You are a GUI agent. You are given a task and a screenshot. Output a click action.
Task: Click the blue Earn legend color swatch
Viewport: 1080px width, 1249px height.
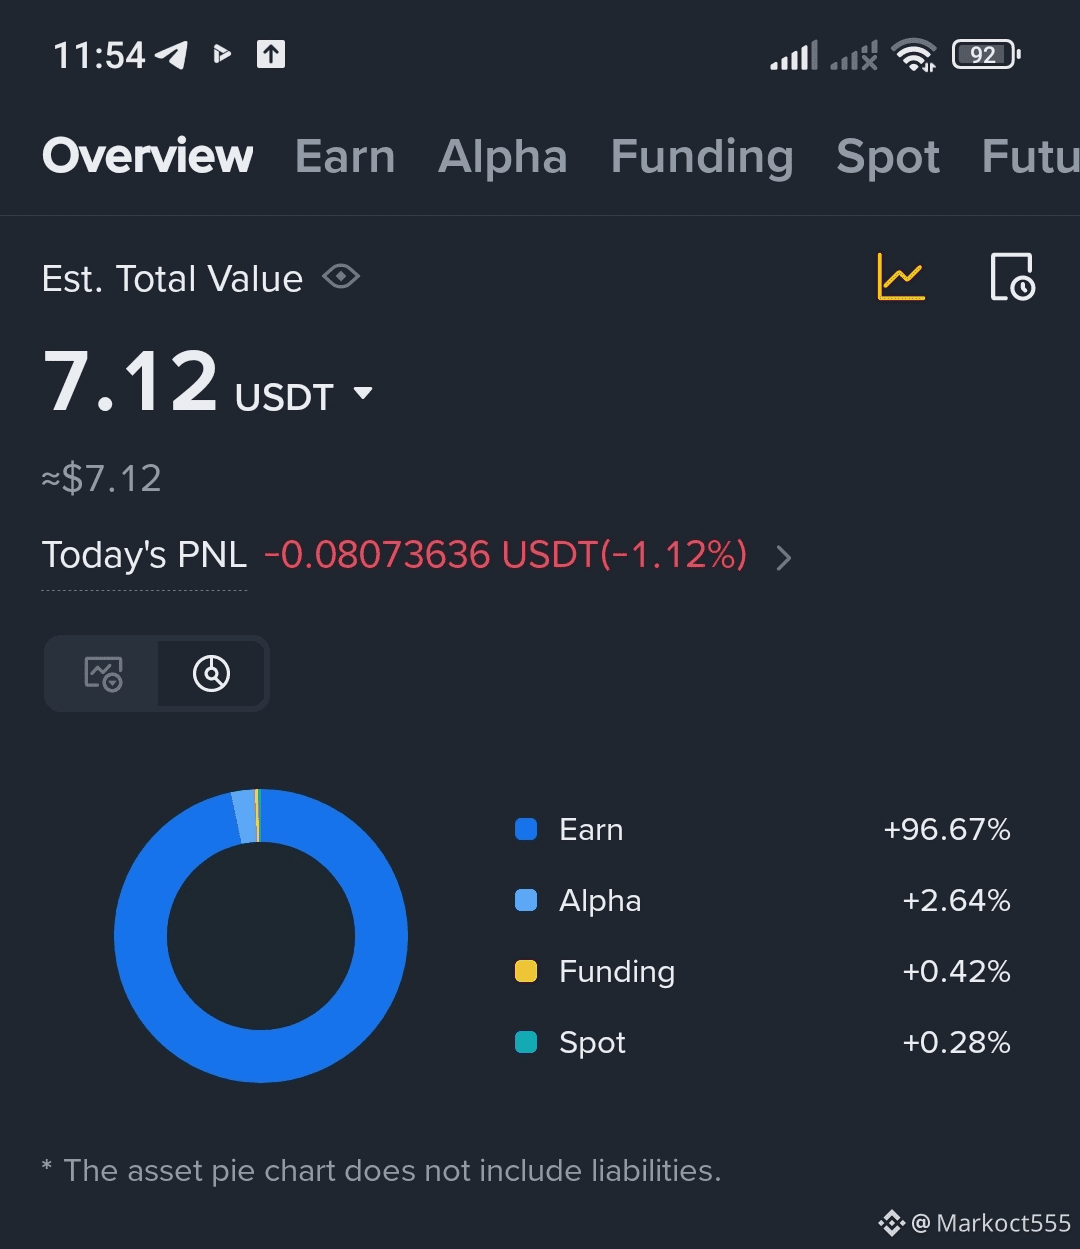point(526,829)
